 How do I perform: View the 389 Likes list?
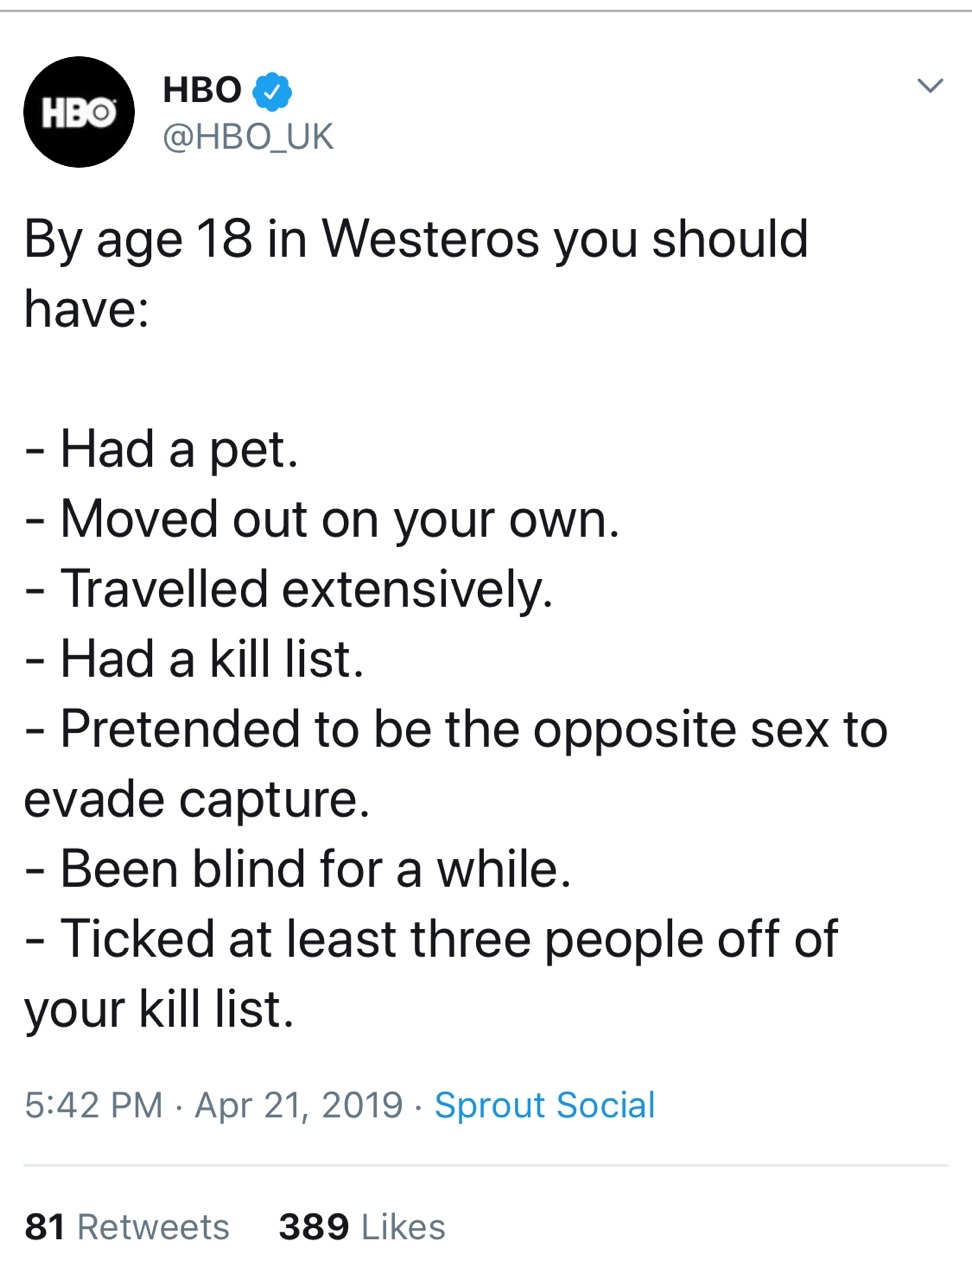362,1227
